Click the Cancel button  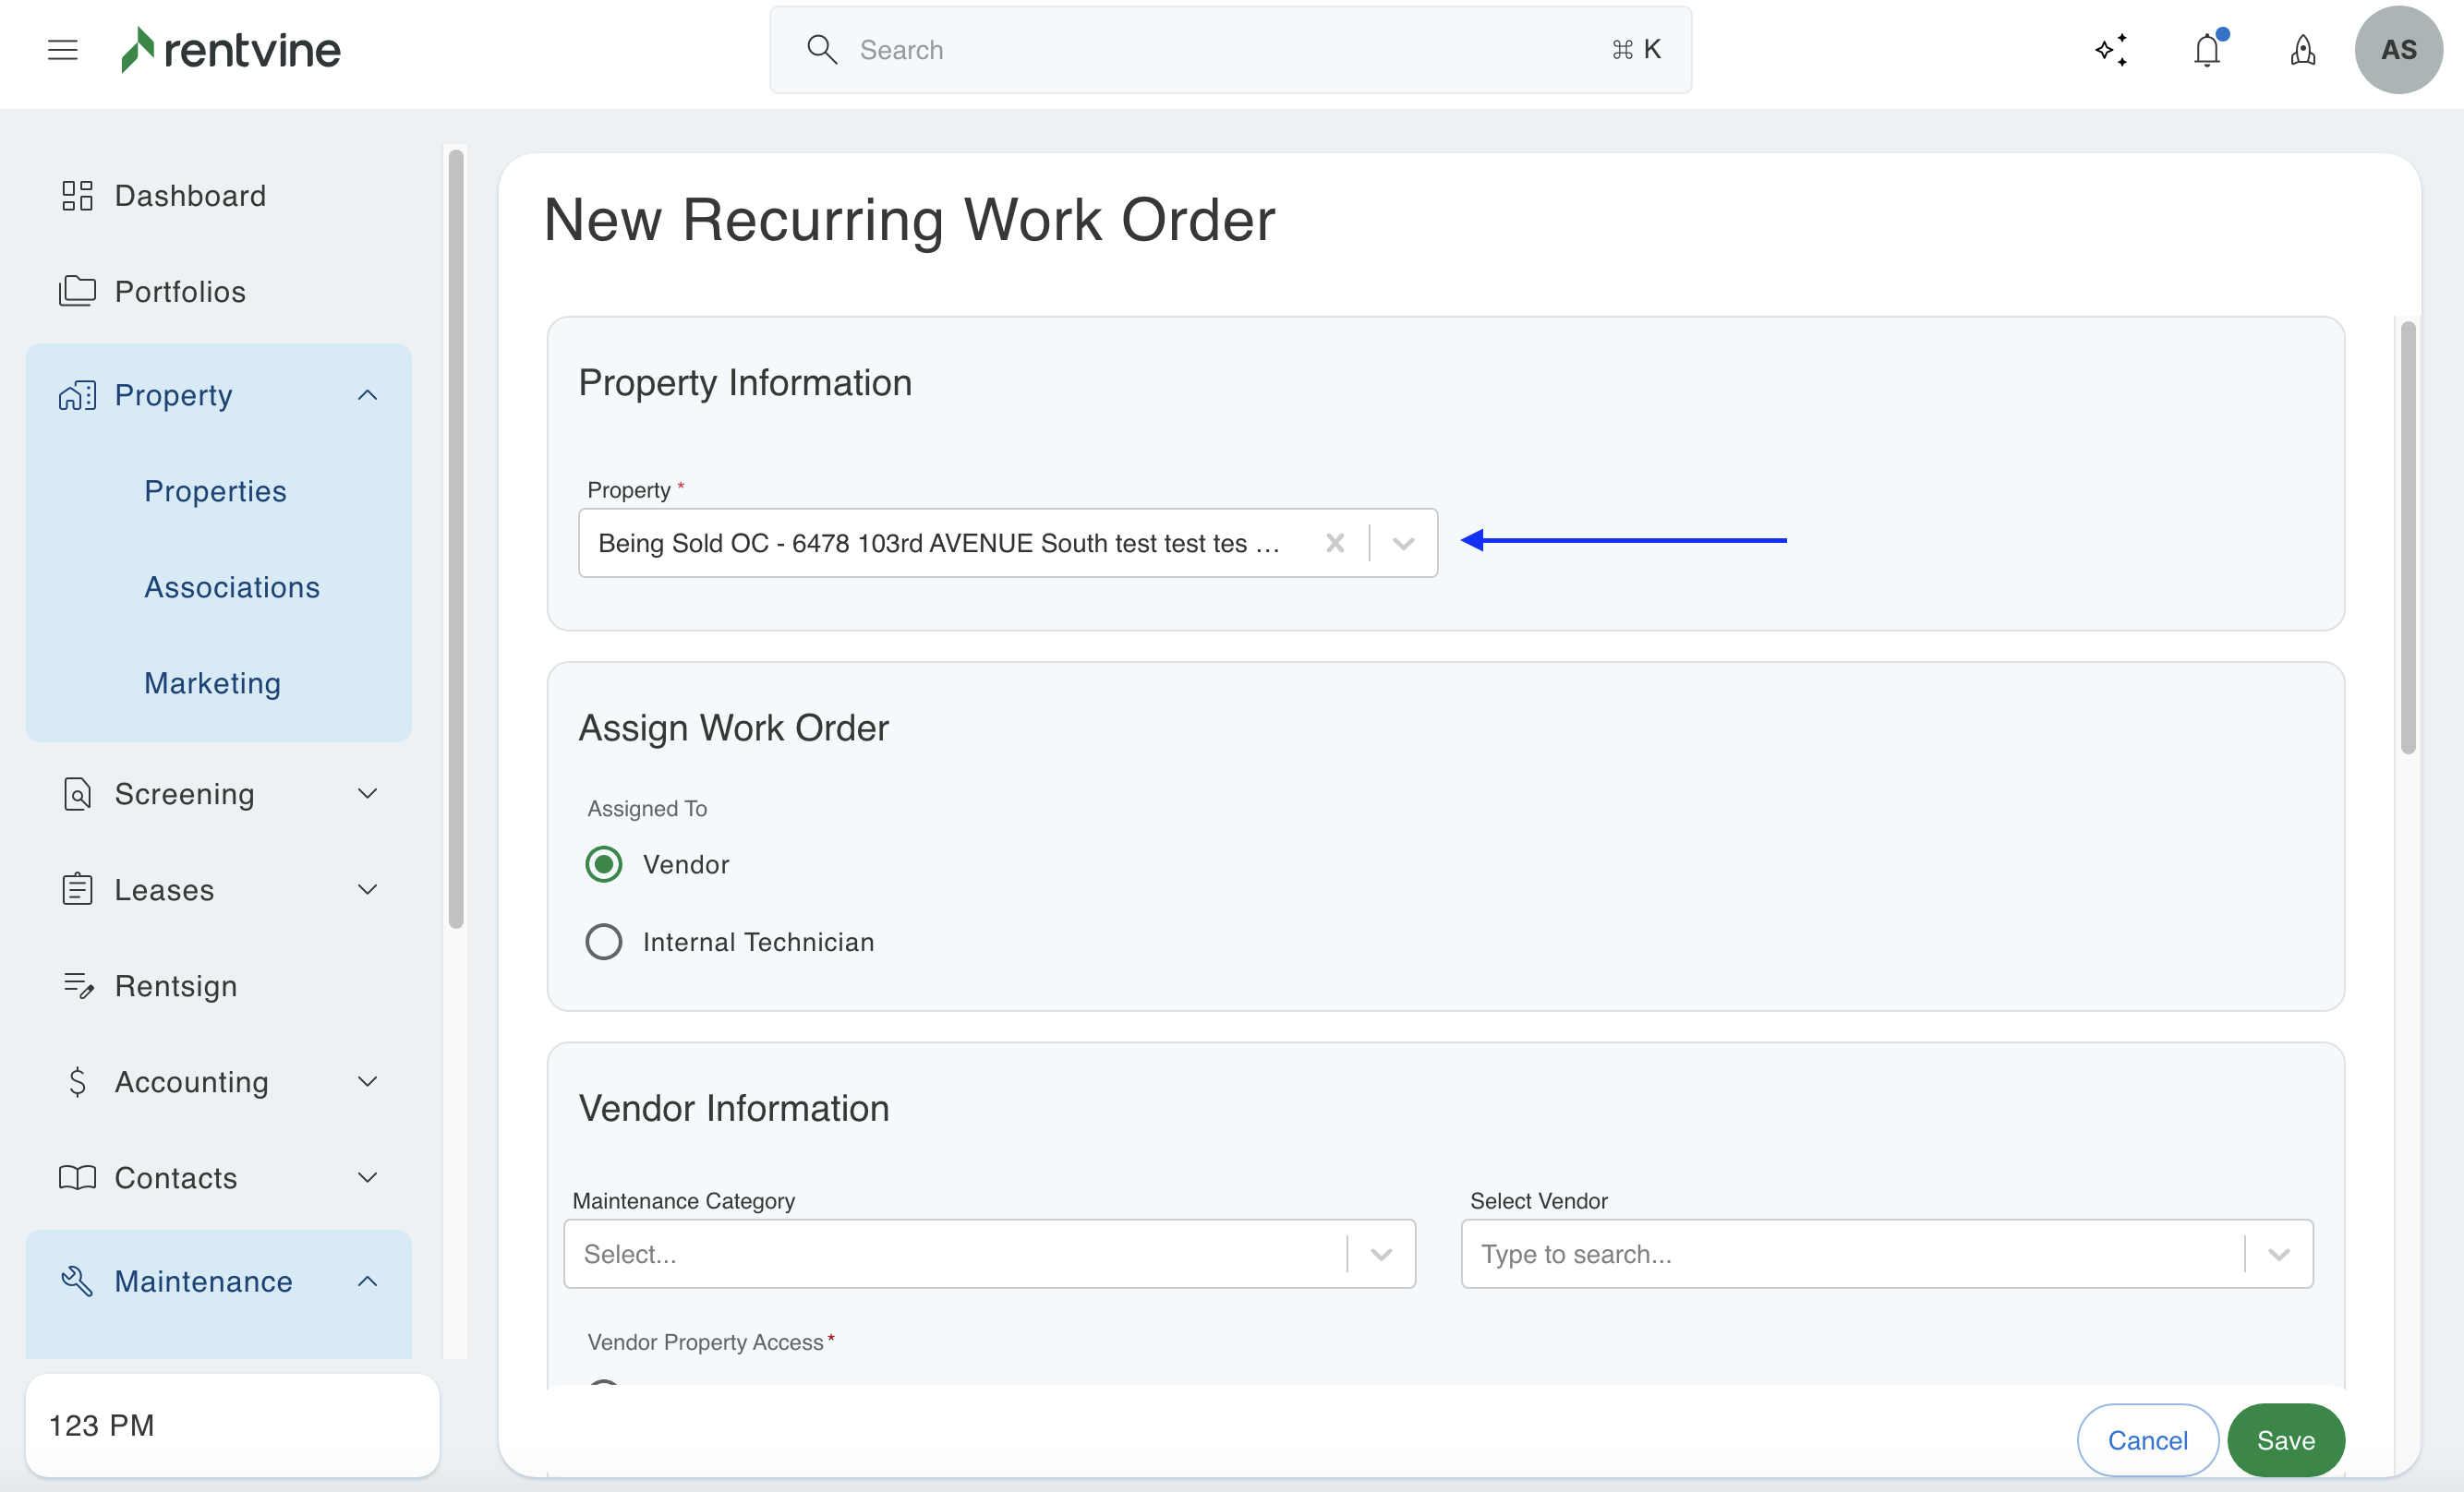point(2147,1440)
